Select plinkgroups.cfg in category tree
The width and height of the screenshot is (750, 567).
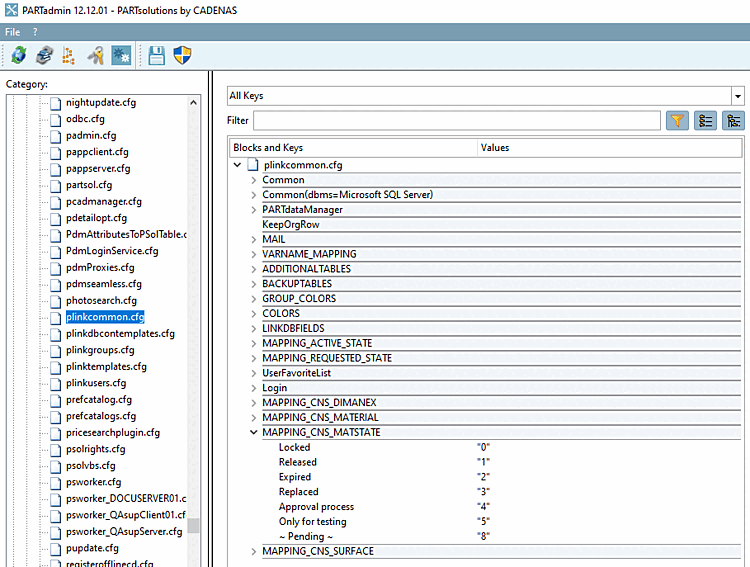pos(100,350)
